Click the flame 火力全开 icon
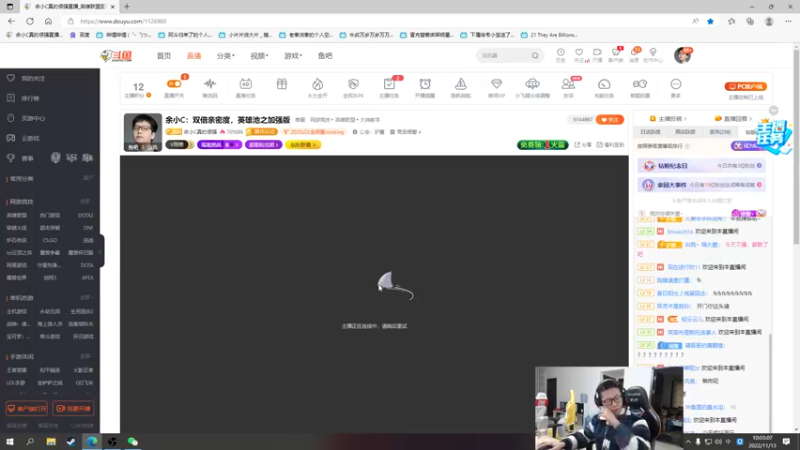 click(317, 84)
